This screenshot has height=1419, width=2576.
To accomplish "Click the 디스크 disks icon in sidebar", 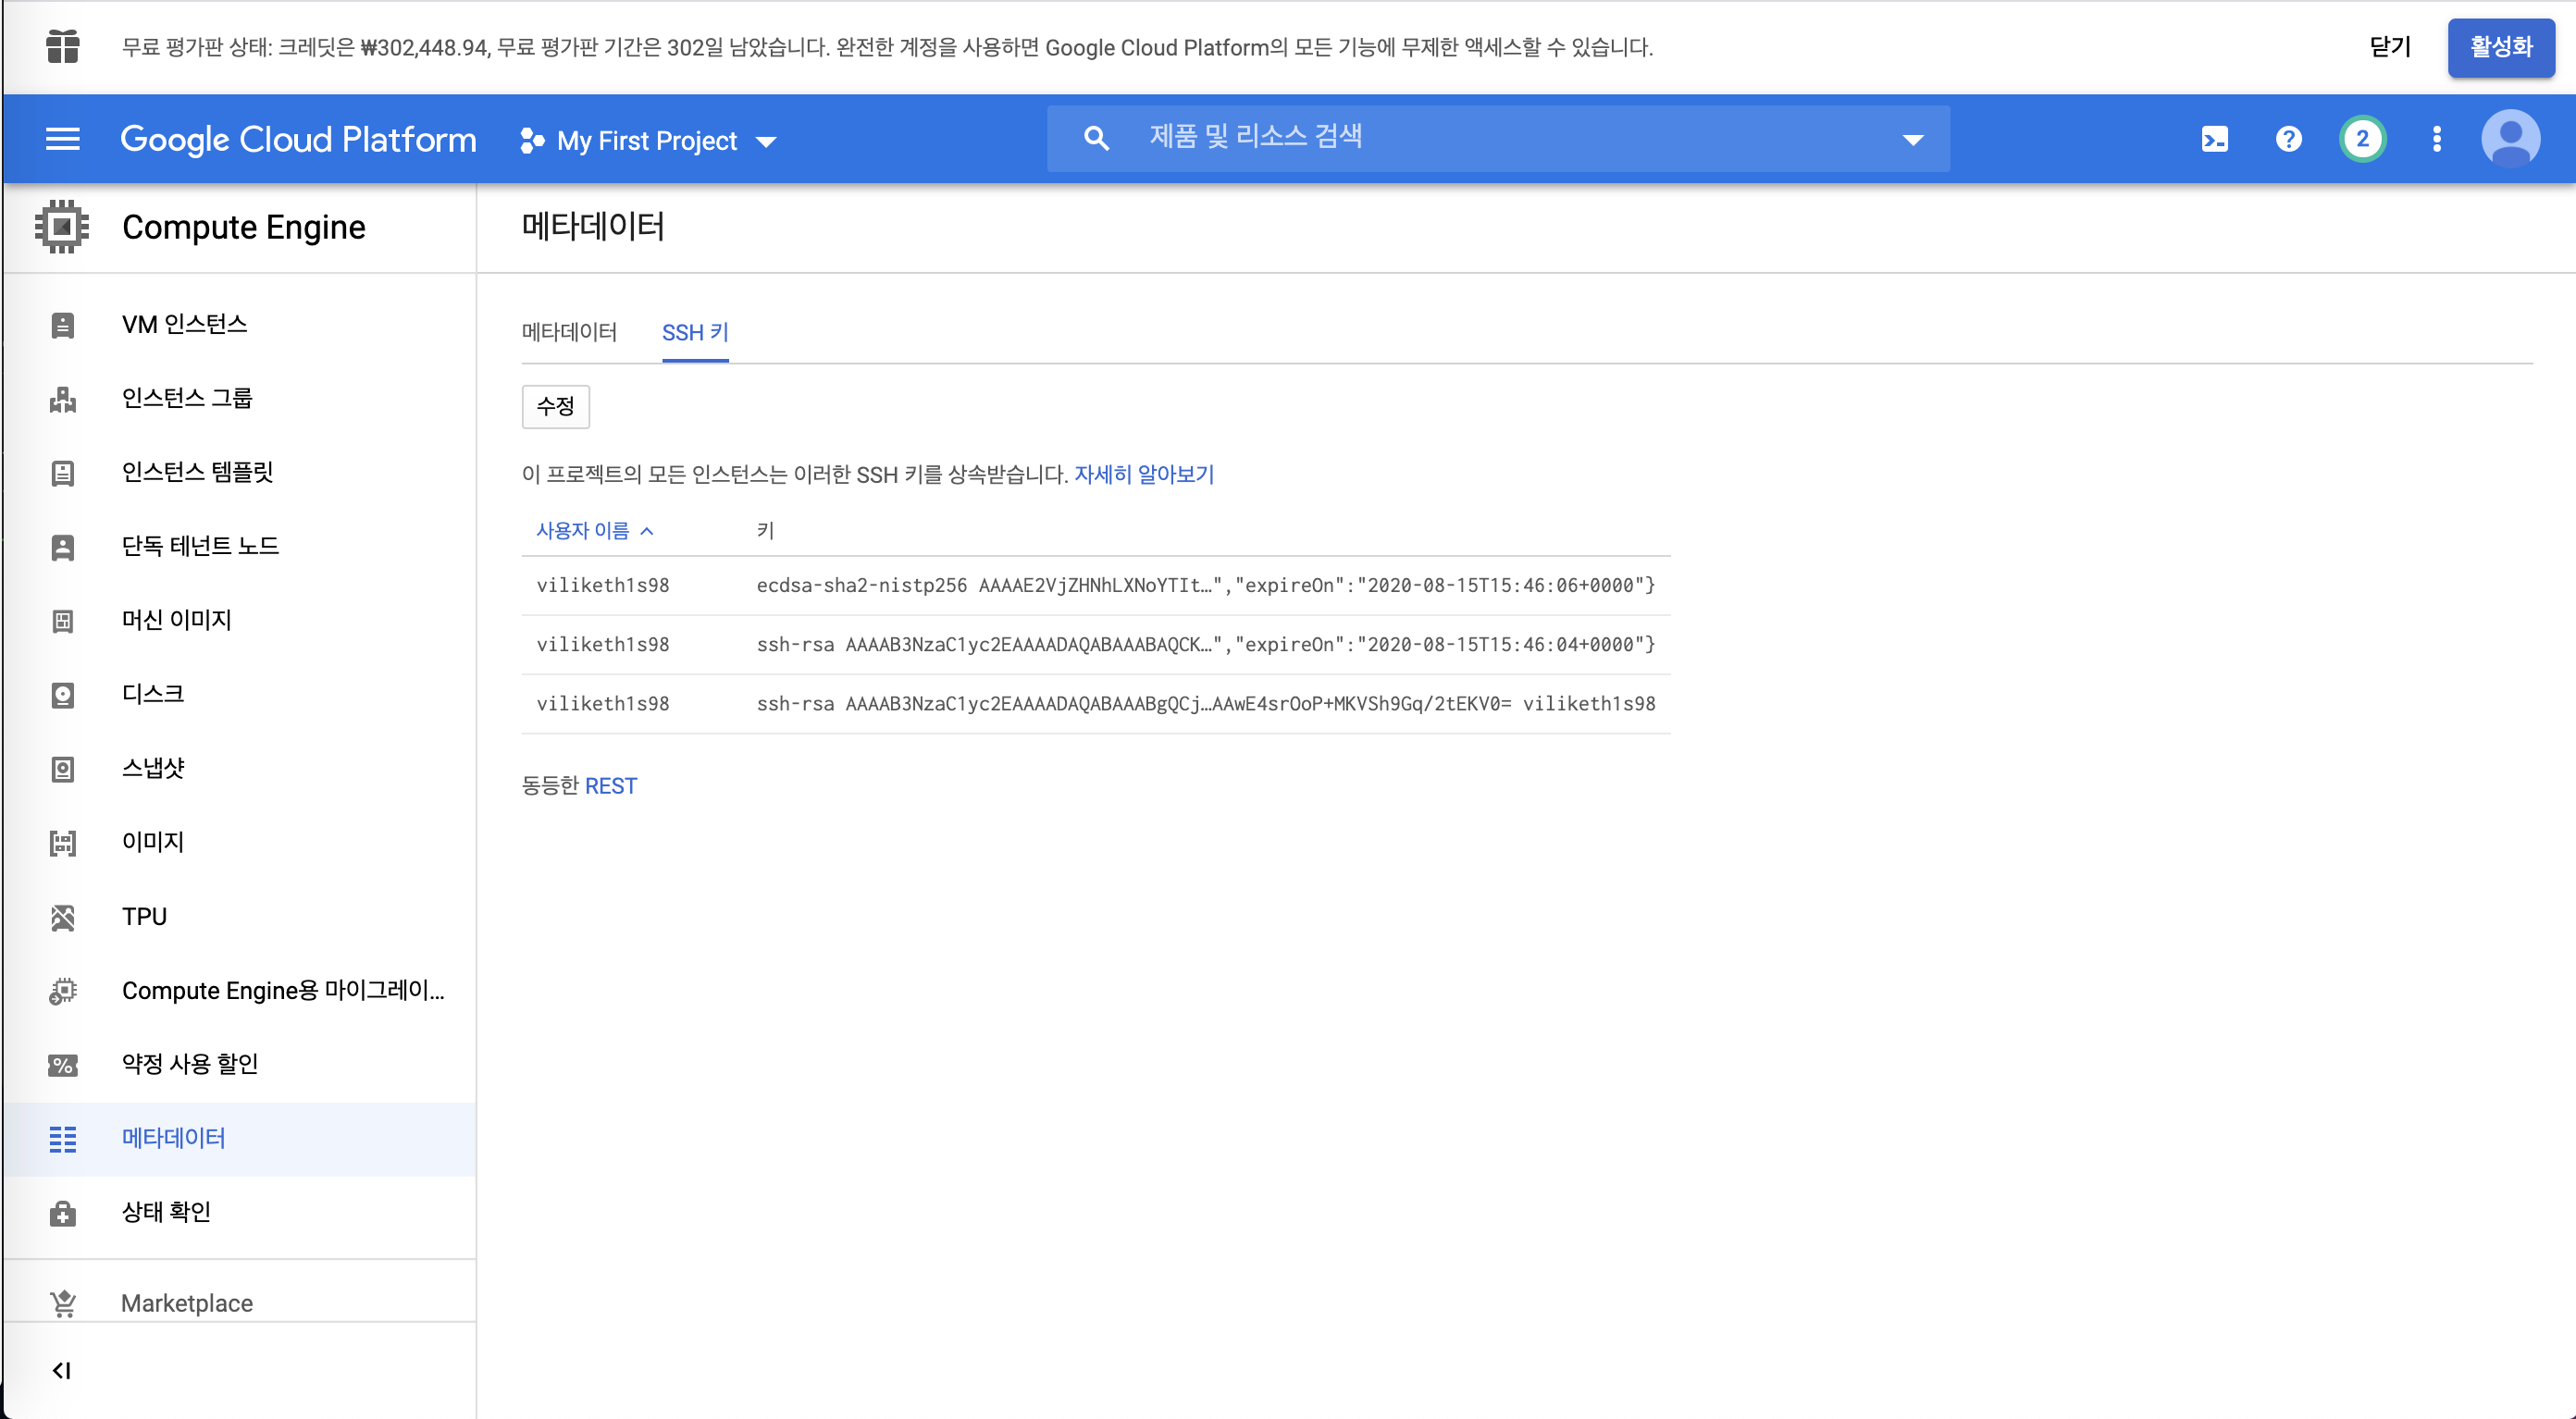I will [x=62, y=694].
